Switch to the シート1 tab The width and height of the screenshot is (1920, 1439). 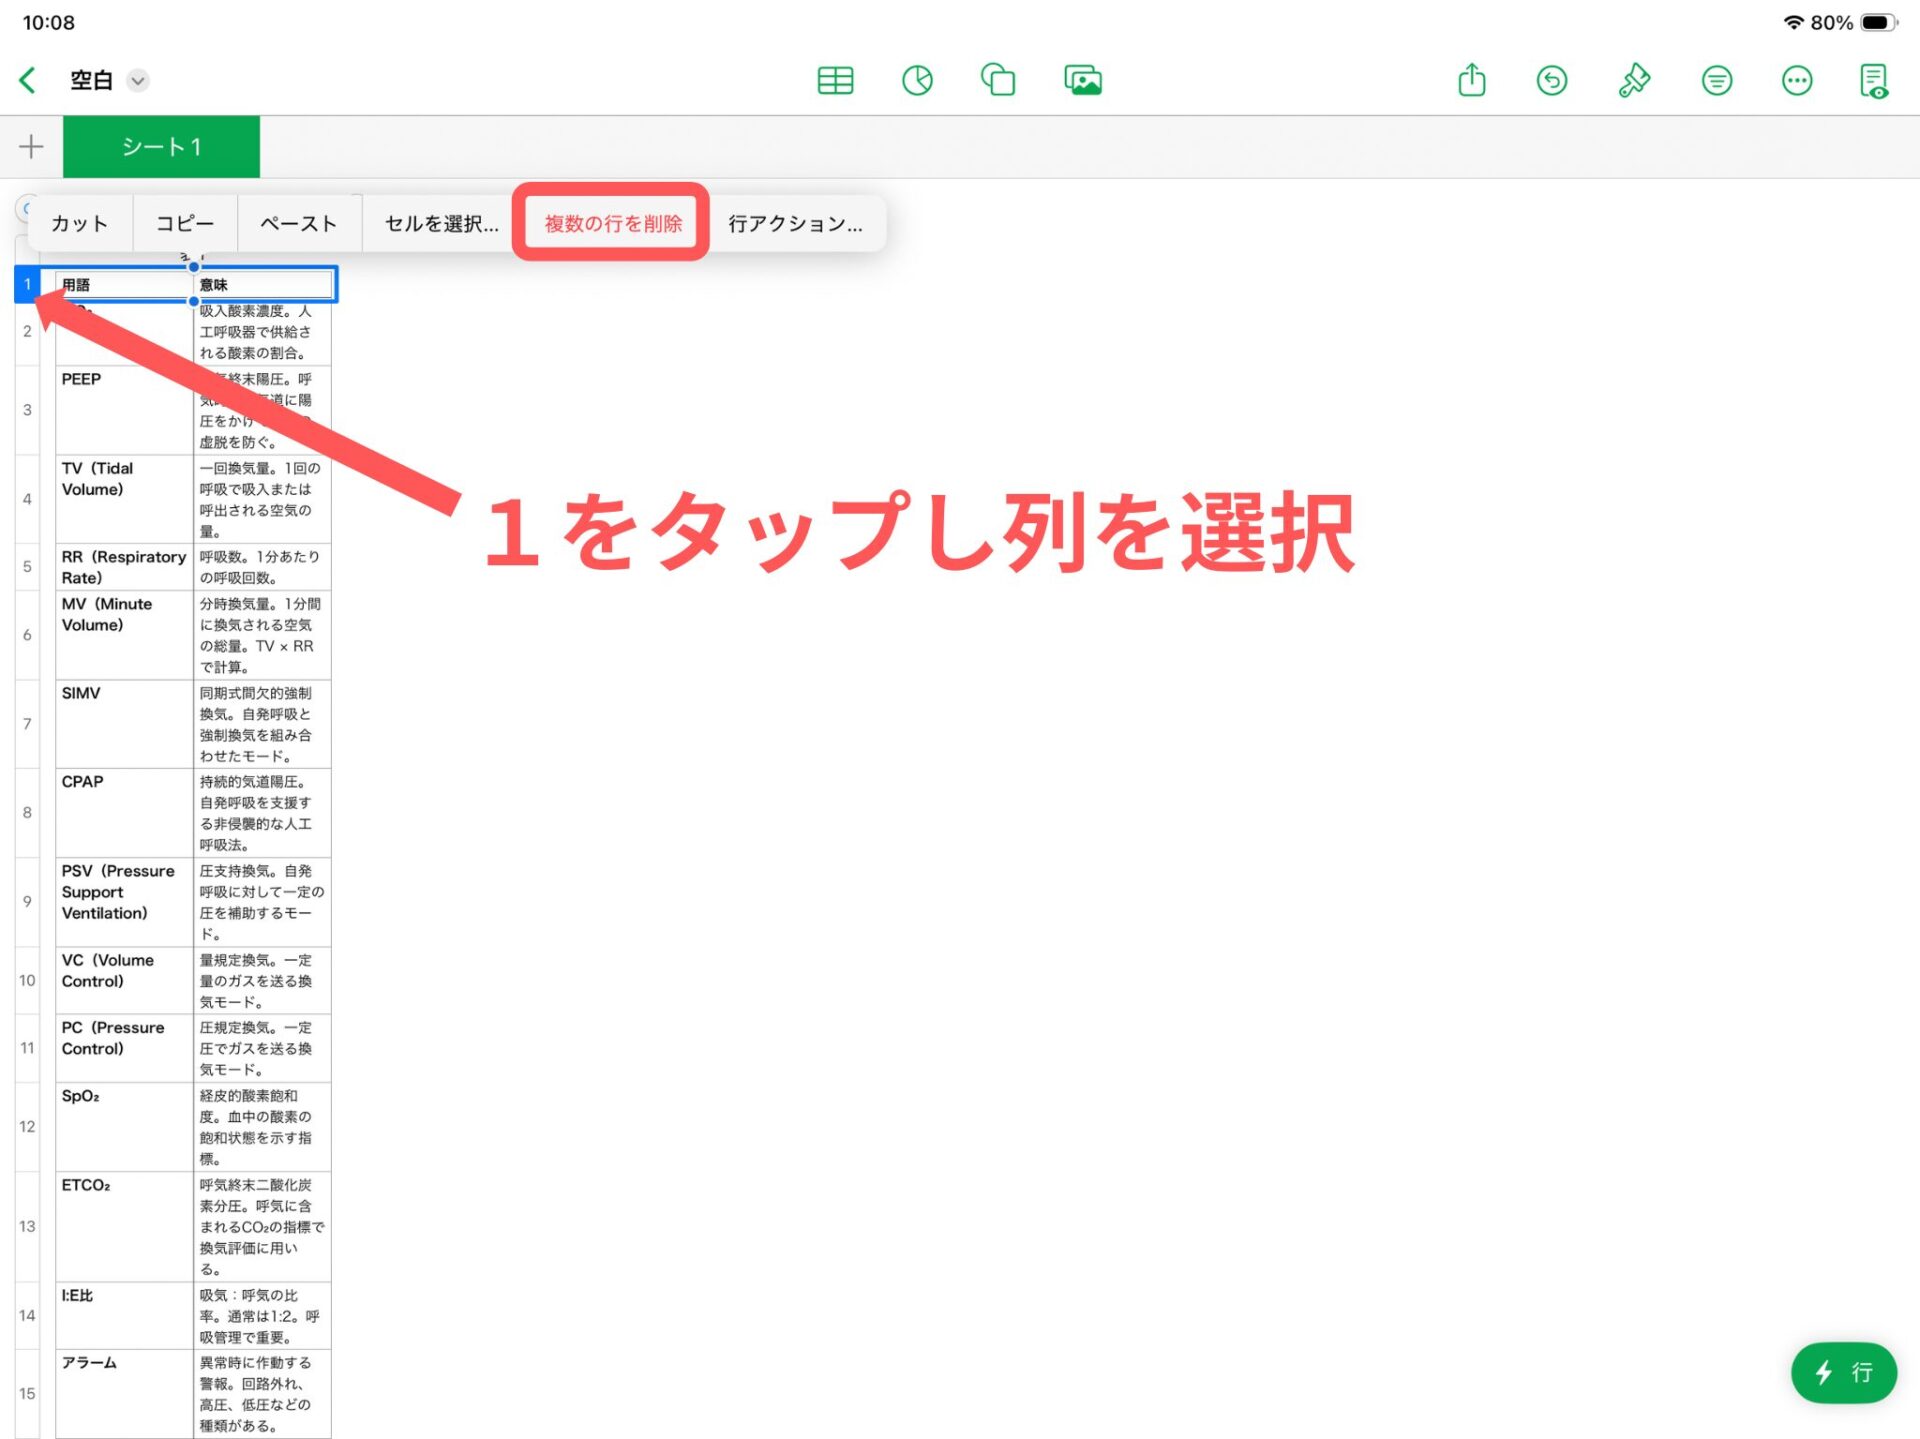point(161,147)
